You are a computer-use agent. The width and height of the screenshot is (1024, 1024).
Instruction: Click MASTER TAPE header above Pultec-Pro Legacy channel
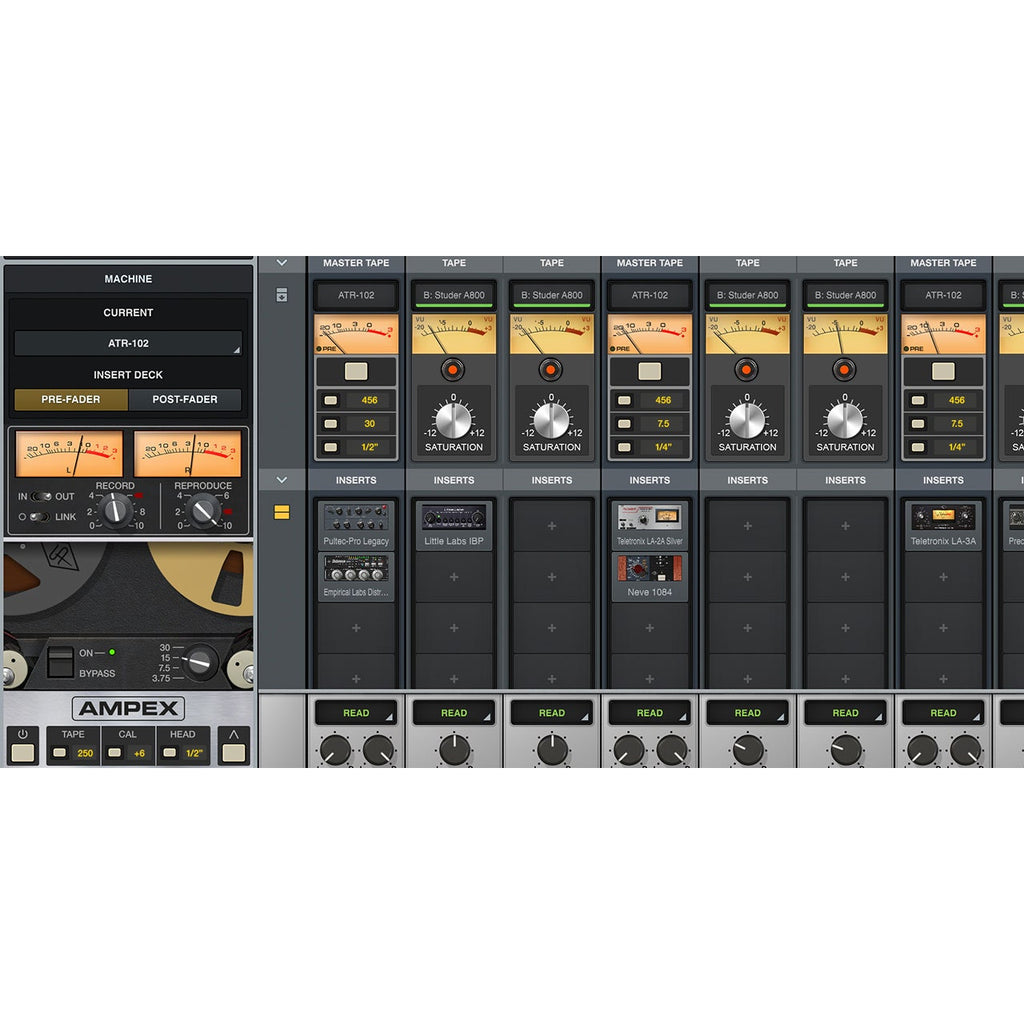pyautogui.click(x=356, y=263)
